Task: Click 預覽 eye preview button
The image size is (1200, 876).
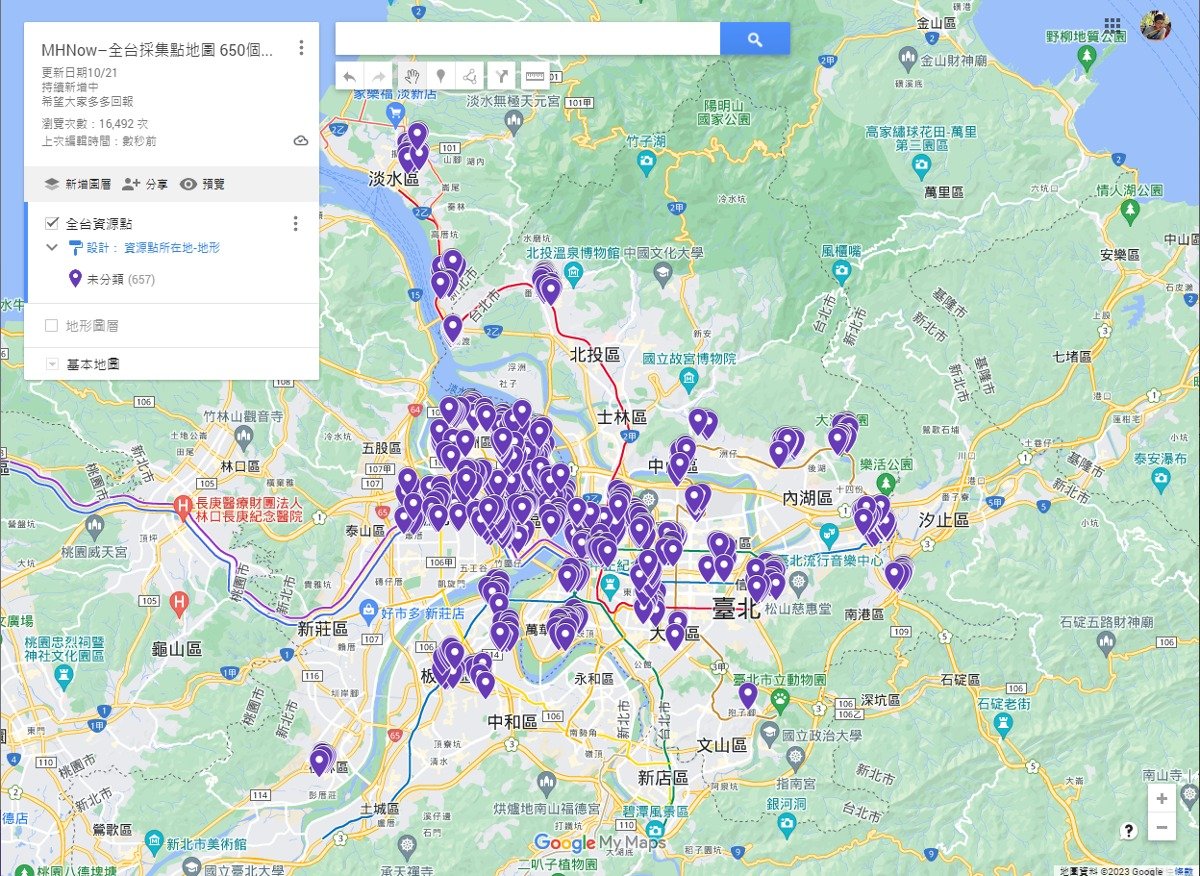Action: click(x=202, y=184)
